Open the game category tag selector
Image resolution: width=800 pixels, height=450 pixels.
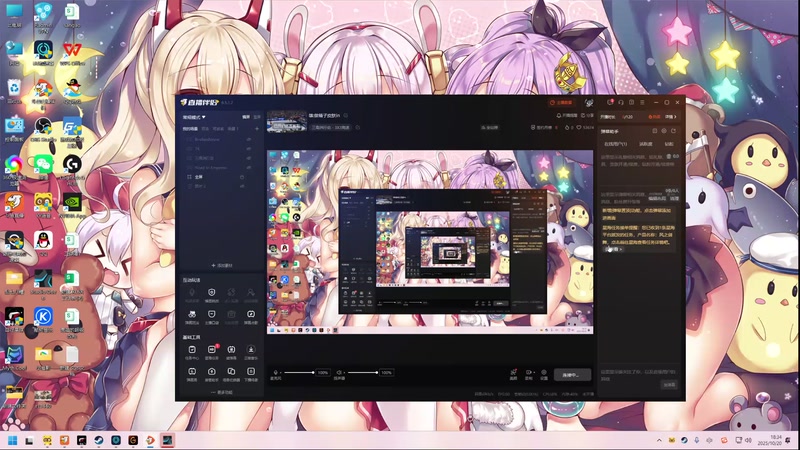[331, 128]
